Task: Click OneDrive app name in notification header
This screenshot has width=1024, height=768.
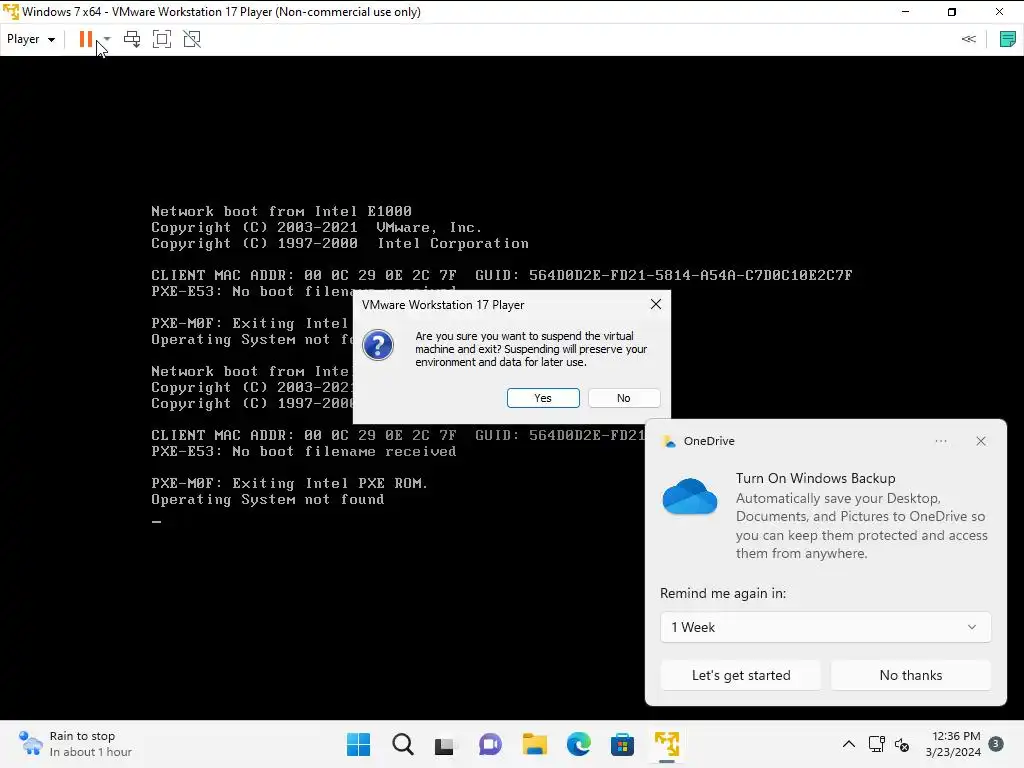Action: tap(709, 441)
